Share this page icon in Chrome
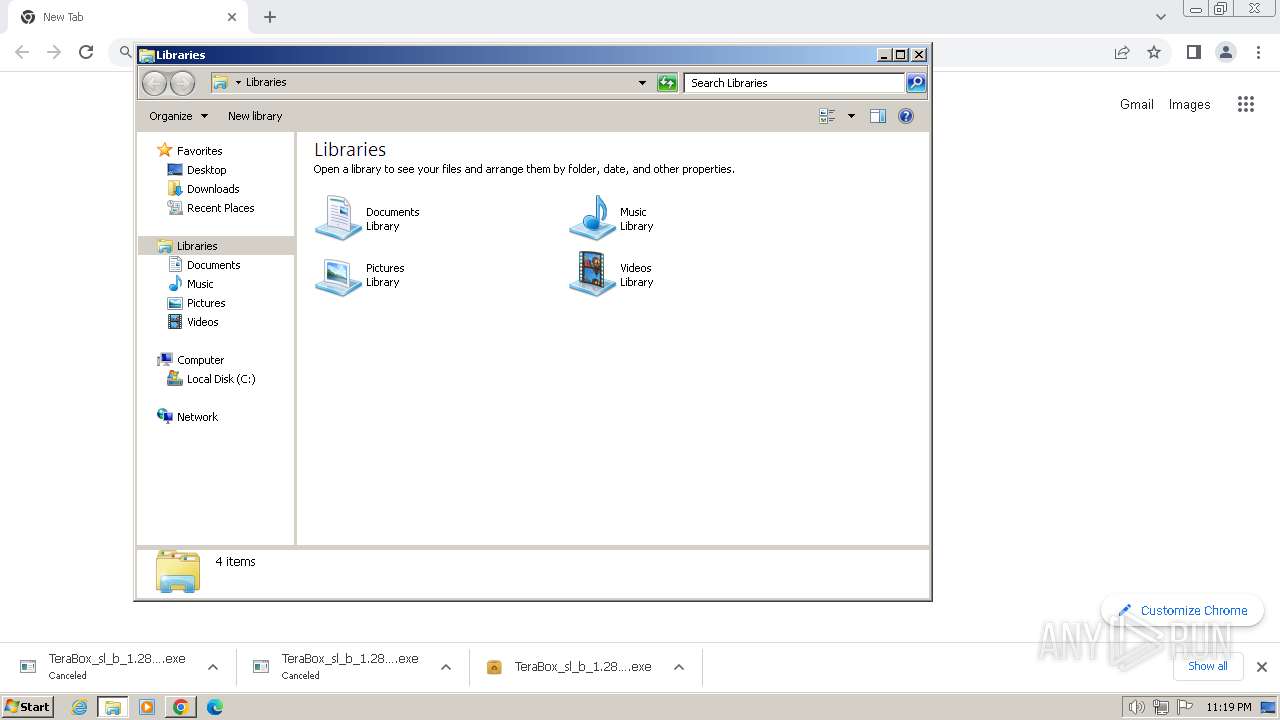The width and height of the screenshot is (1280, 720). (x=1122, y=52)
